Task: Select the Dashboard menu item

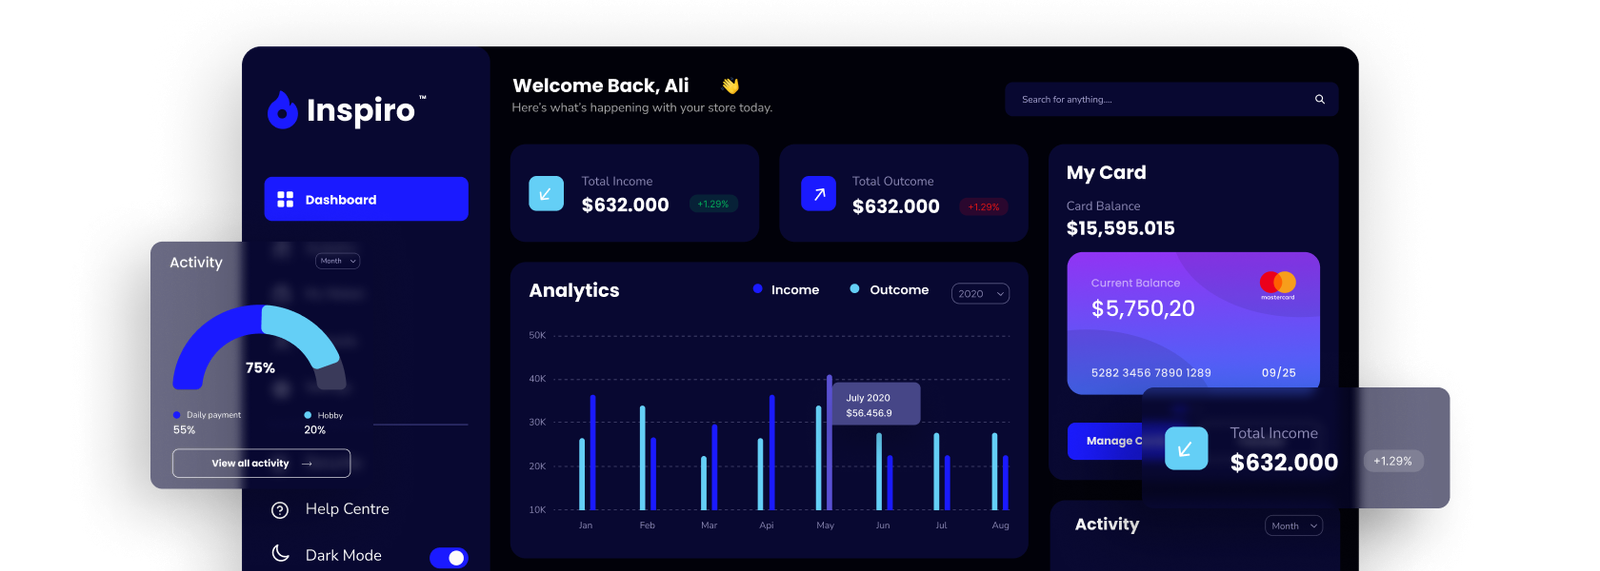Action: click(366, 199)
